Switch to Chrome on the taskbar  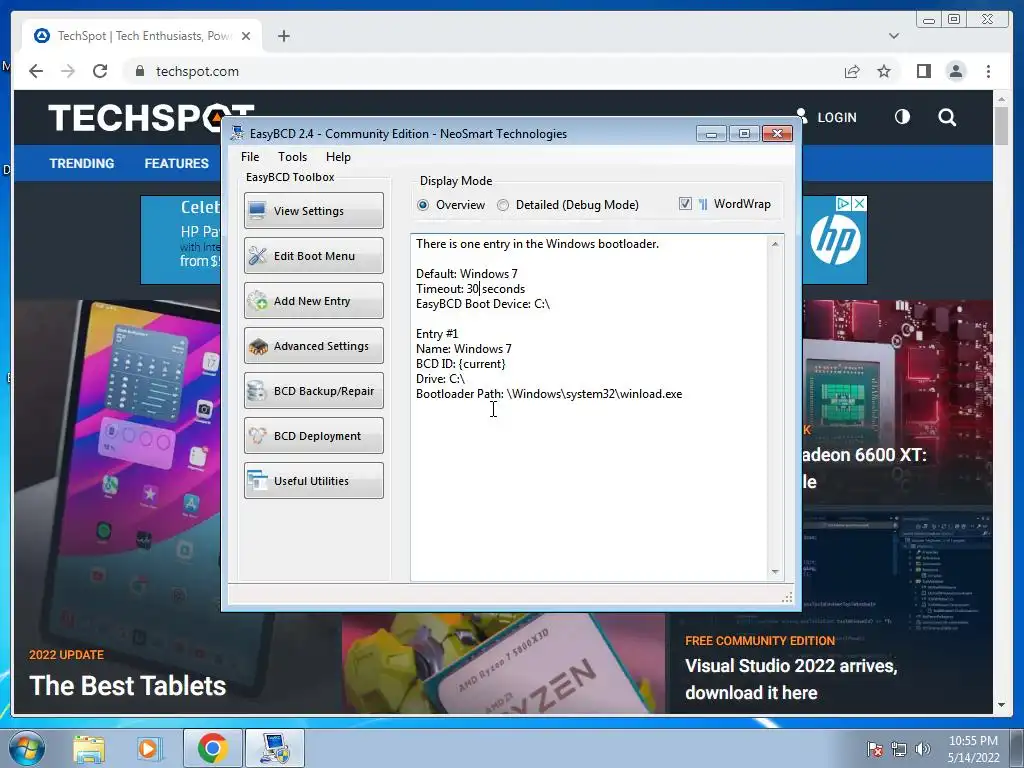[212, 748]
